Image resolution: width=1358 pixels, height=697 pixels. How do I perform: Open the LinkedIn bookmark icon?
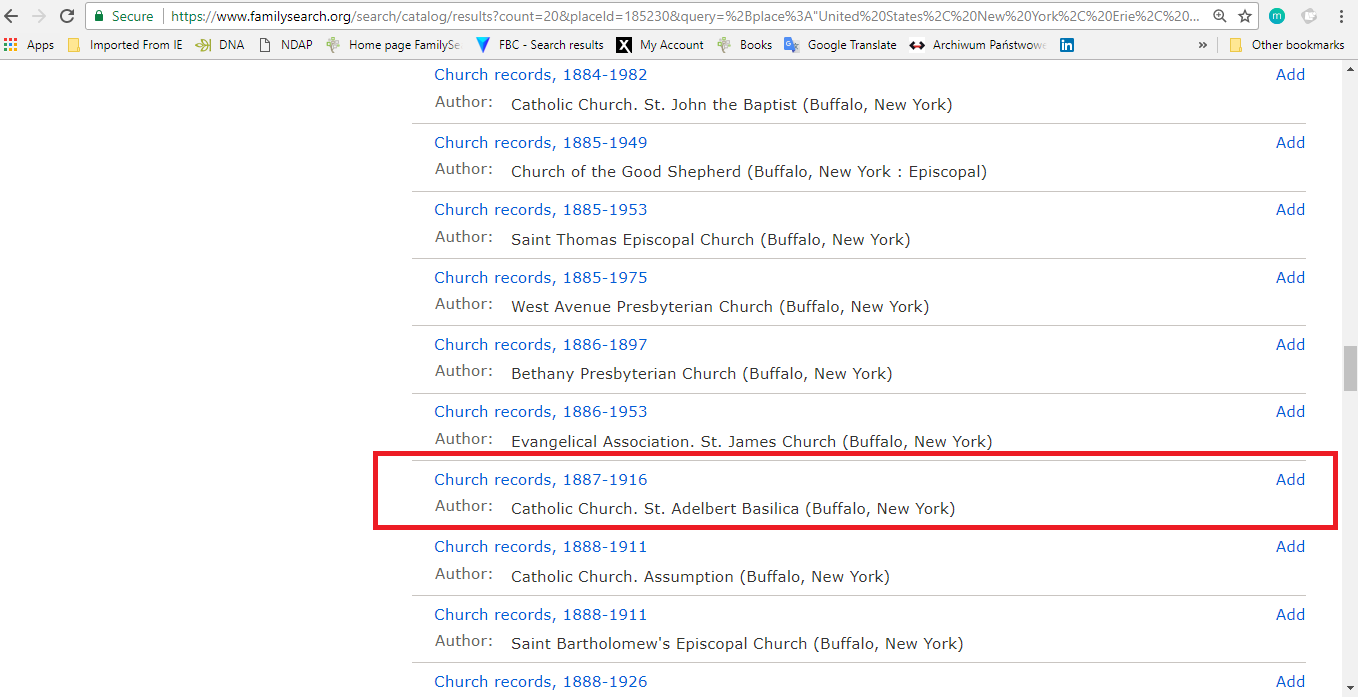[x=1066, y=44]
